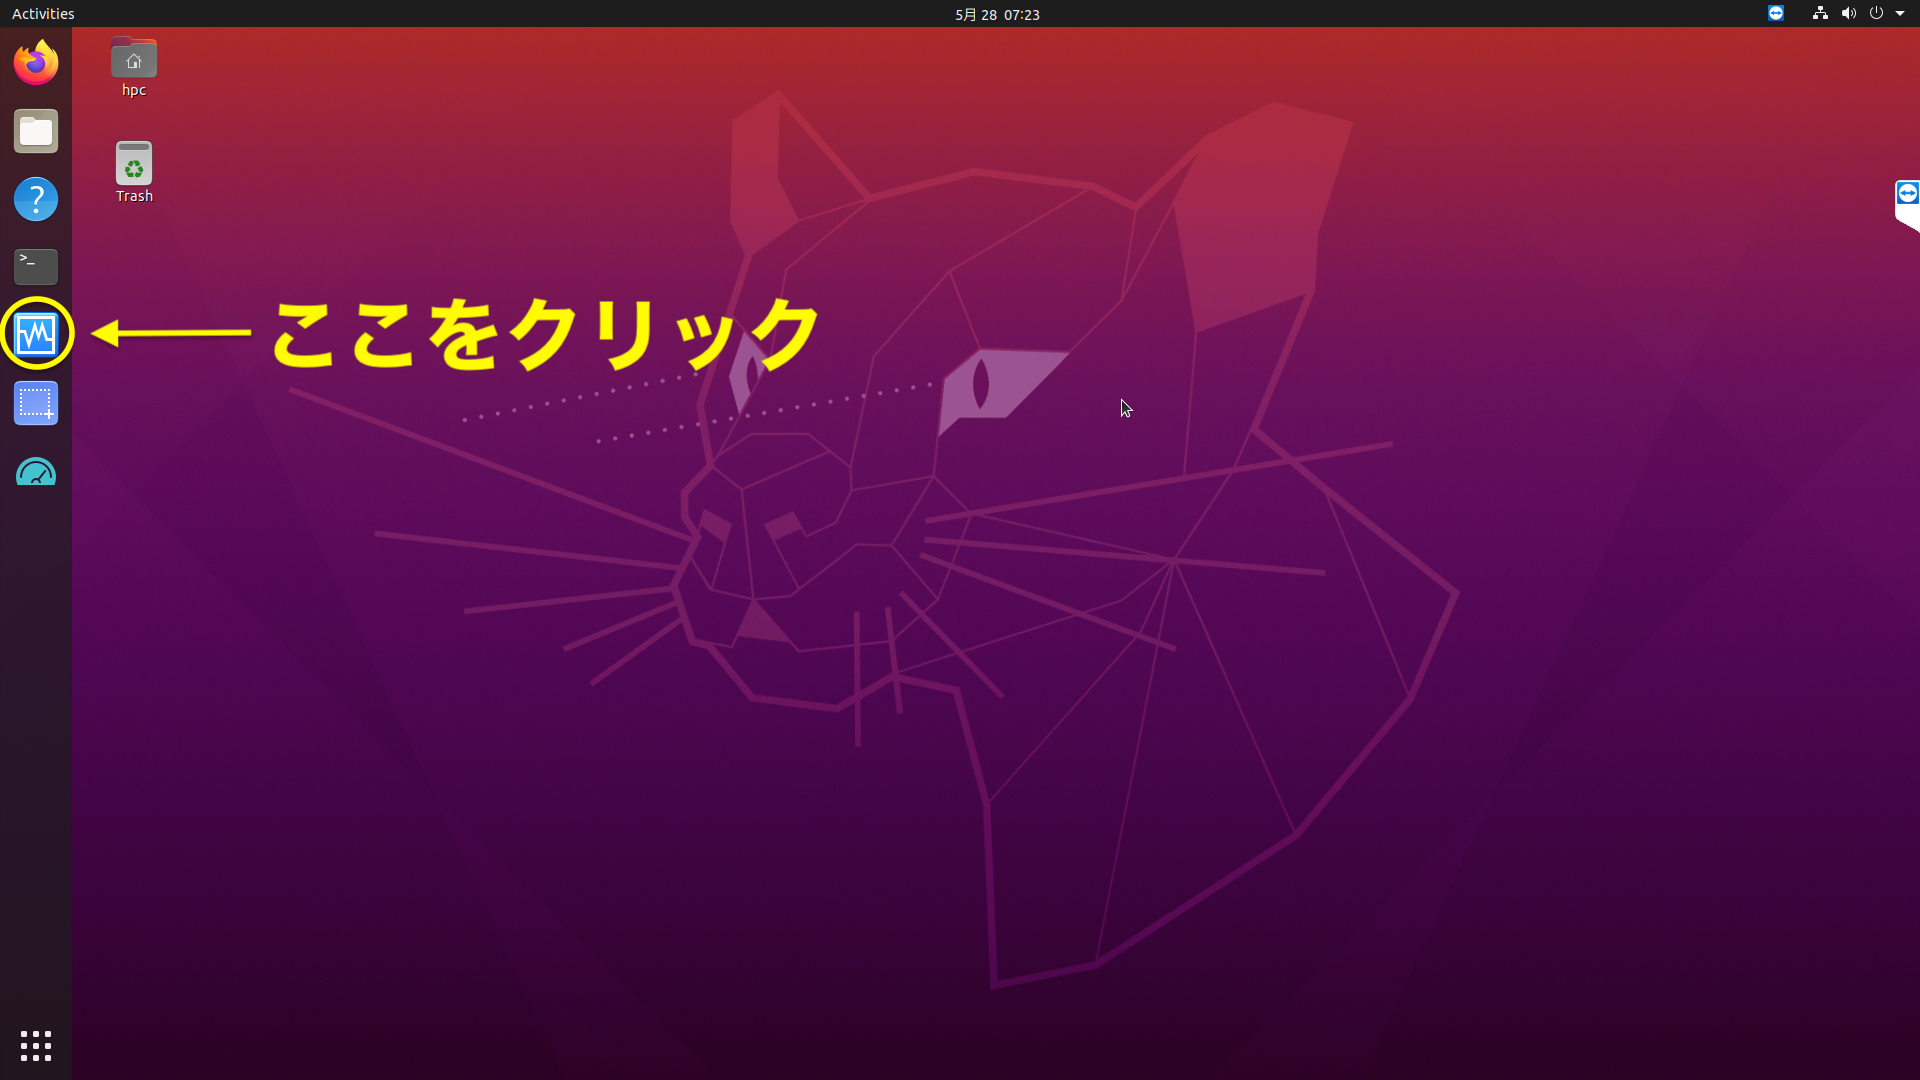This screenshot has width=1920, height=1080.
Task: Open the Activities overview
Action: coord(43,14)
